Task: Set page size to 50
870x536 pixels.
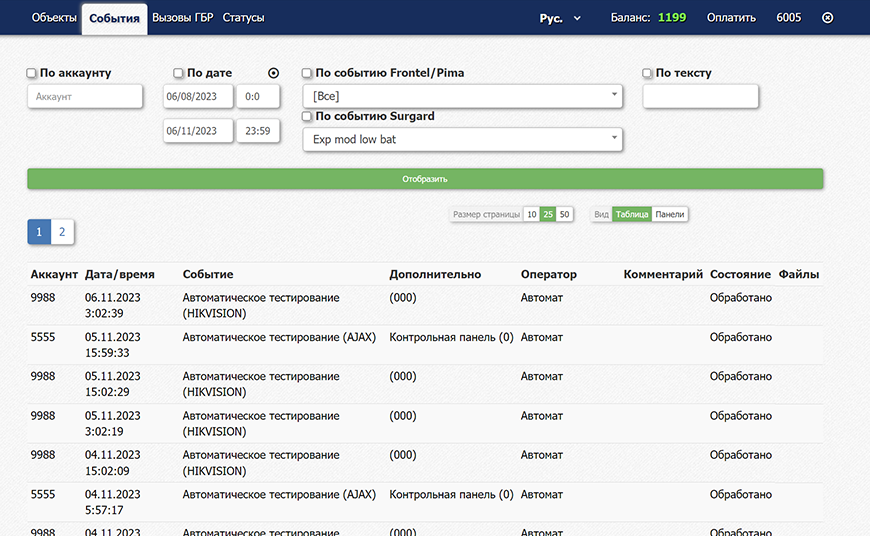Action: coord(564,214)
